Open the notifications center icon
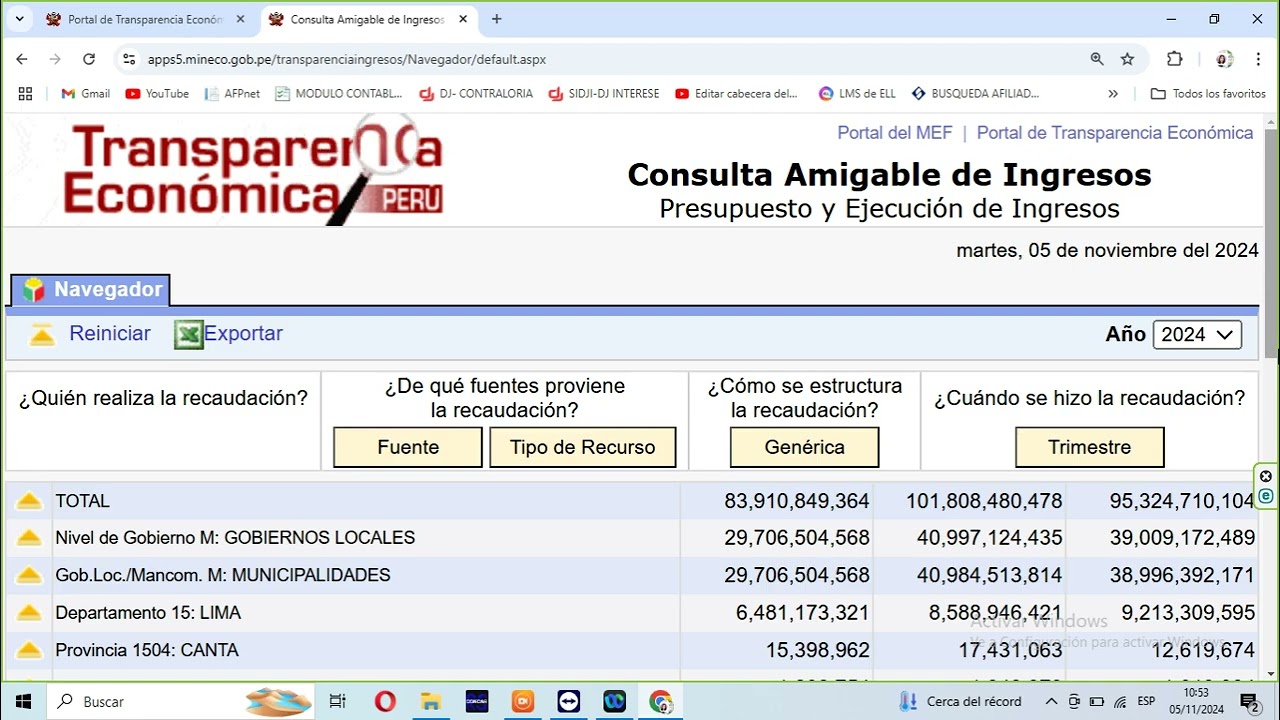Viewport: 1280px width, 720px height. pyautogui.click(x=1250, y=701)
